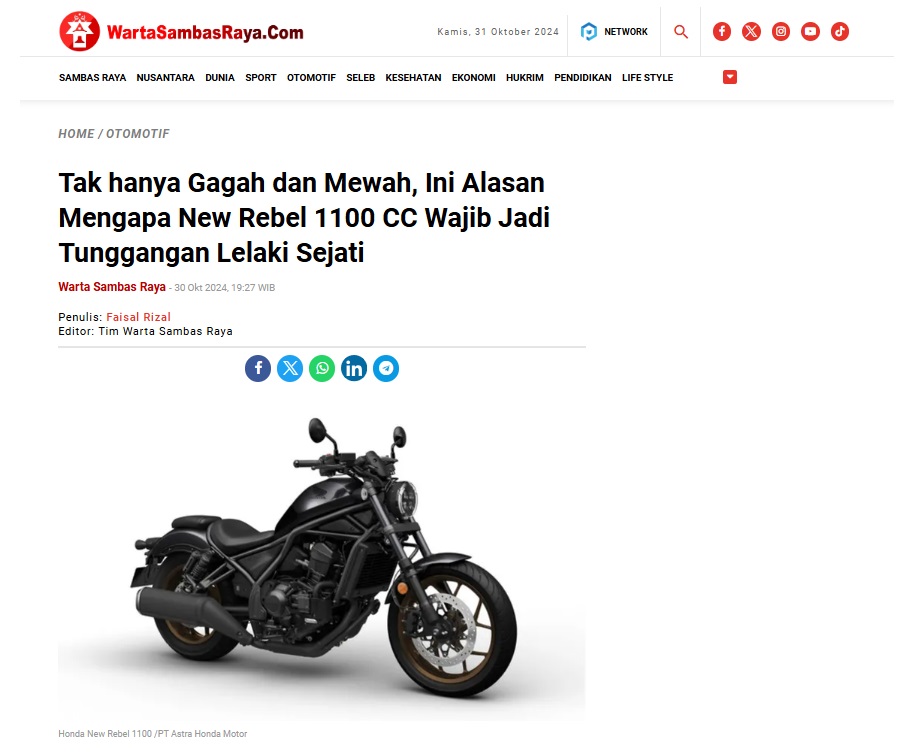Screen dimensions: 904x752
Task: Share article on Facebook
Action: (258, 368)
